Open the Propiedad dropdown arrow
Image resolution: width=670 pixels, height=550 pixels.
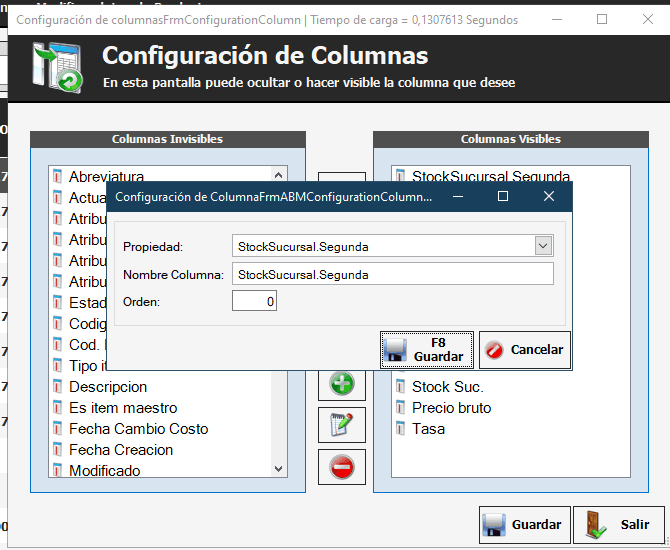tap(543, 246)
